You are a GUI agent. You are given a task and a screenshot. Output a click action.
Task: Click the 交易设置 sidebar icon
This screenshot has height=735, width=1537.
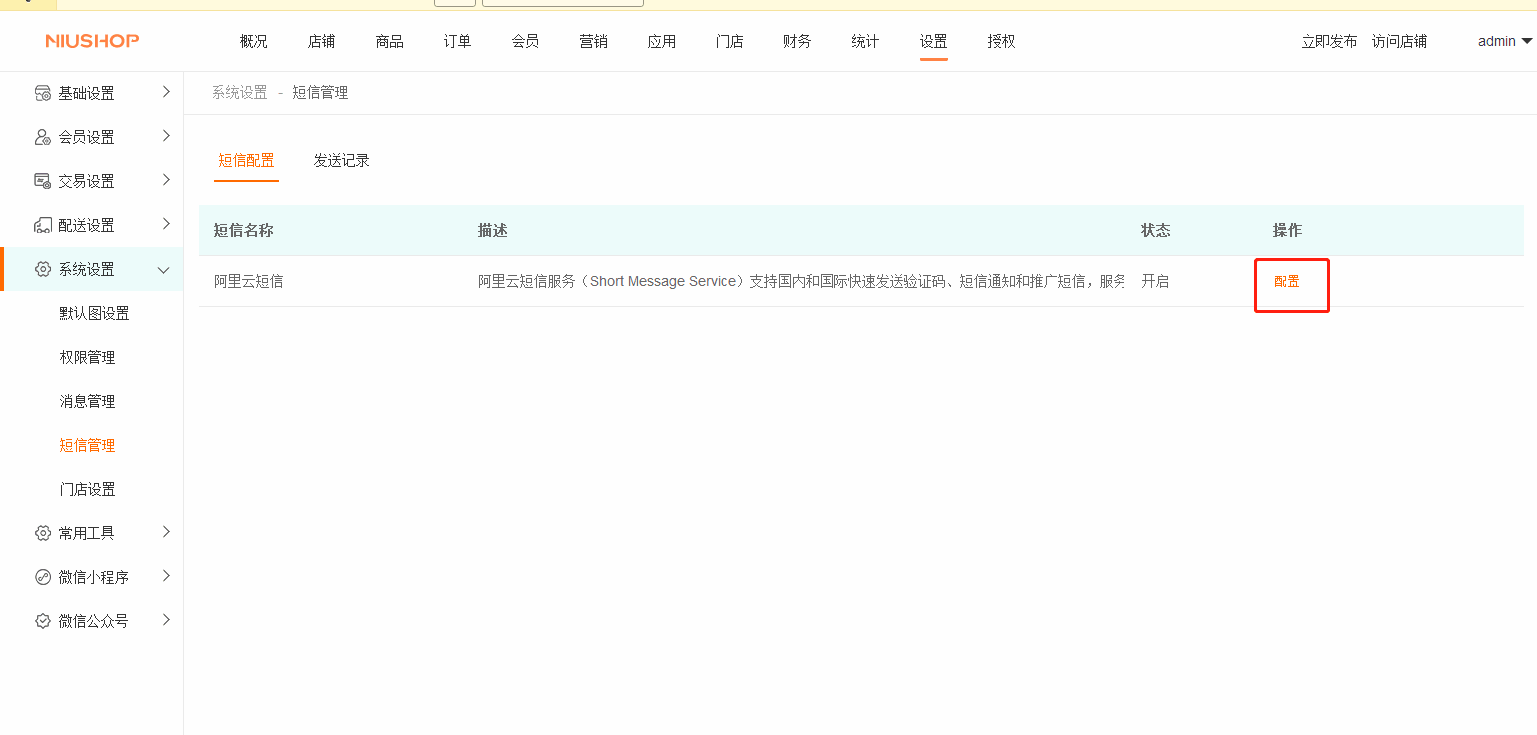pos(42,181)
